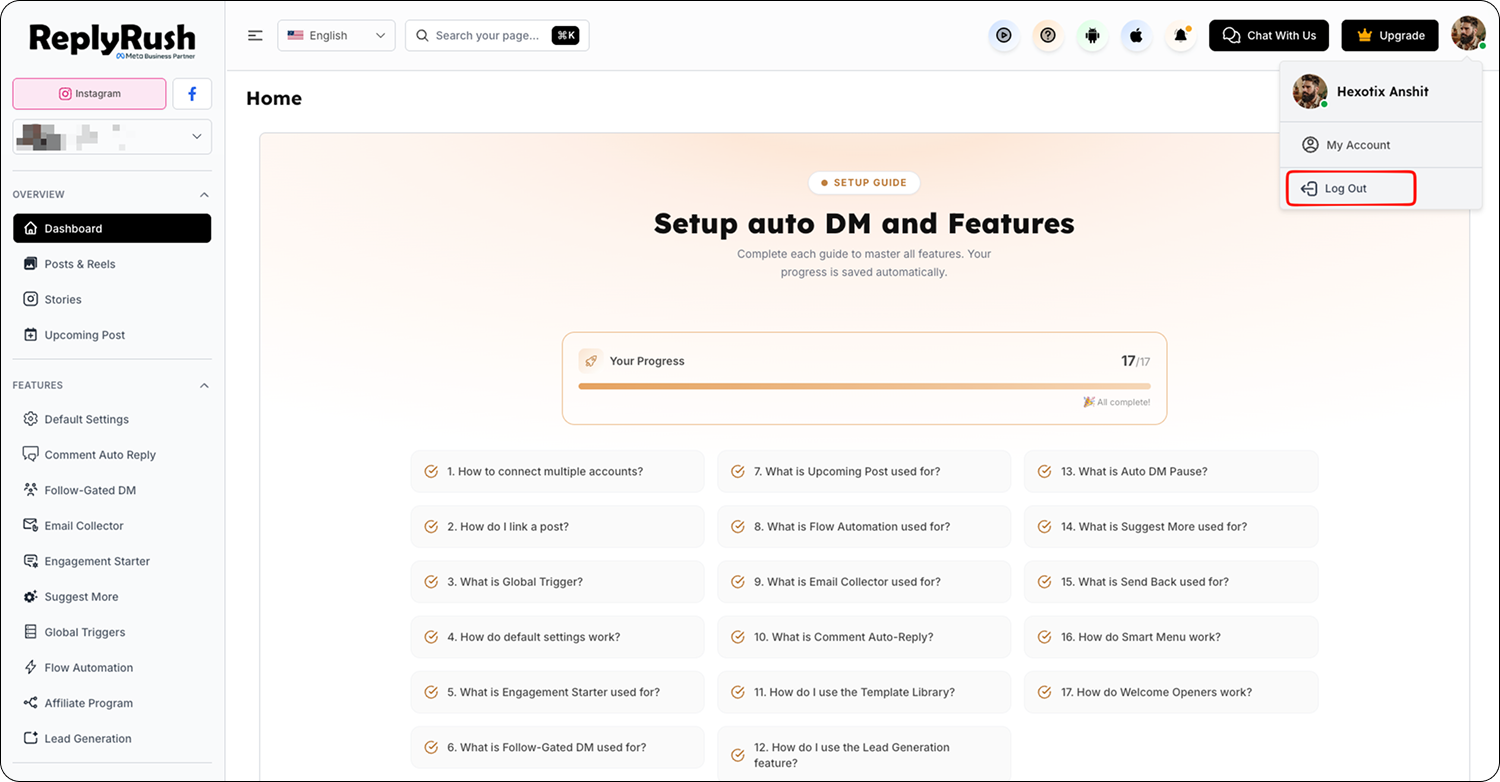The height and width of the screenshot is (782, 1500).
Task: Click the check mark on guide 6, Follow-Gated DM
Action: (432, 747)
